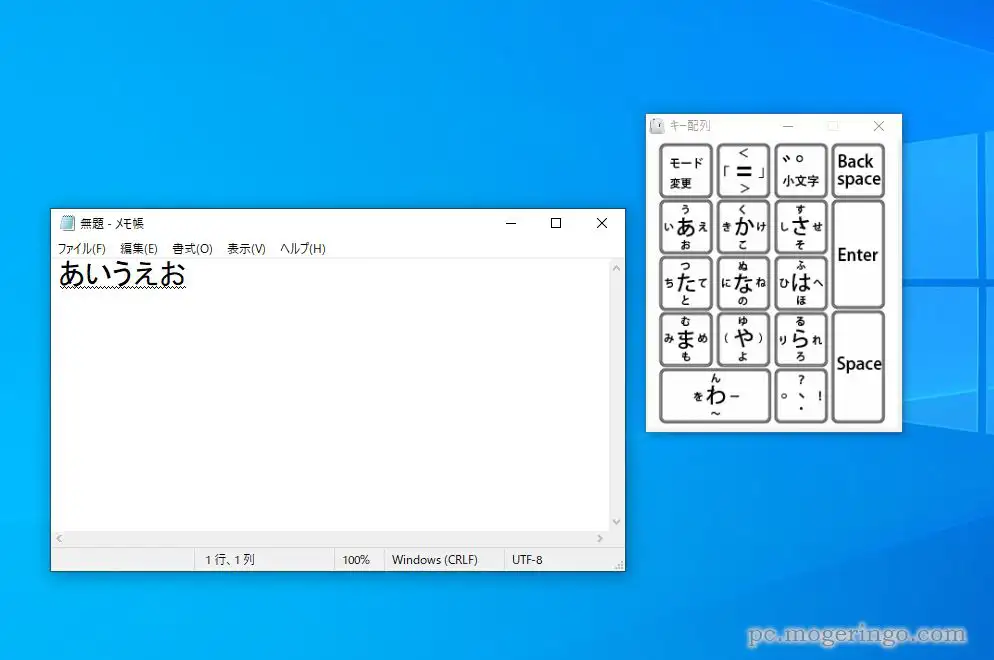Minimize the Notepad window
The width and height of the screenshot is (994, 660).
[511, 223]
